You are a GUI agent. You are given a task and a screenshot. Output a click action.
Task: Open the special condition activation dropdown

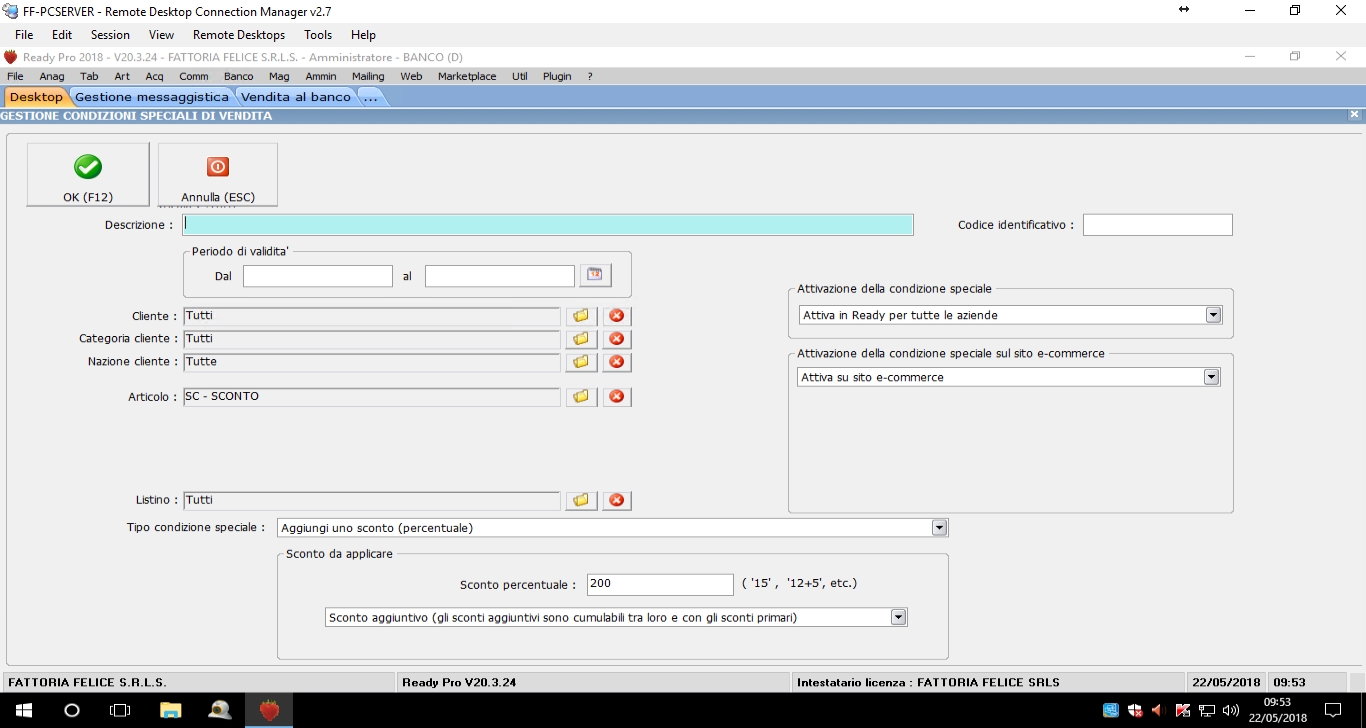click(1213, 315)
